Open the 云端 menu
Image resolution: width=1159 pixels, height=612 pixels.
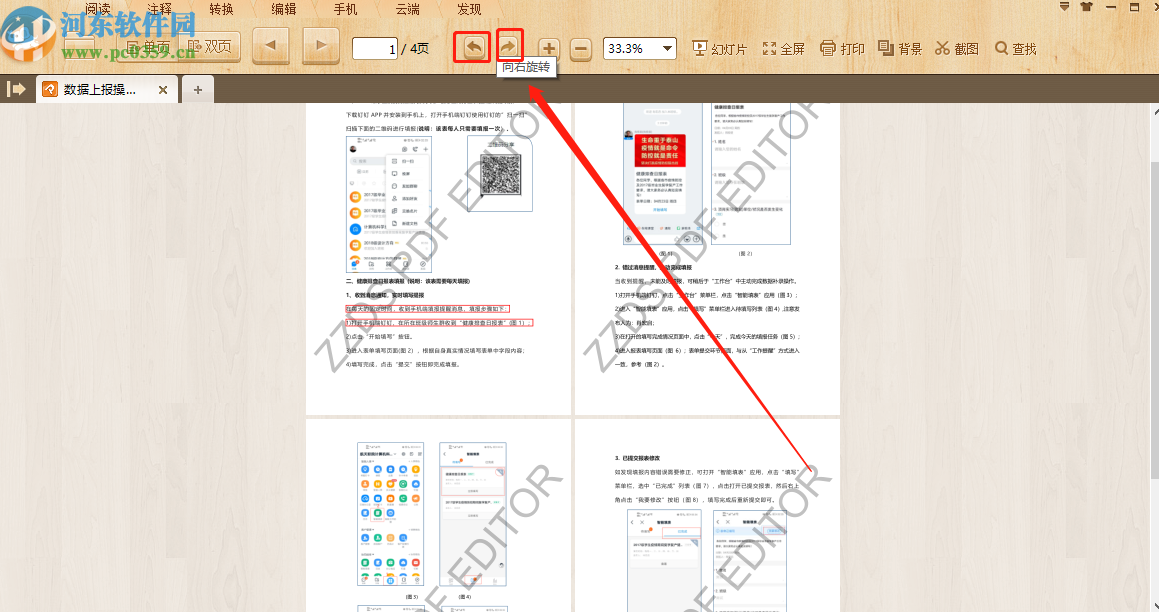pyautogui.click(x=407, y=9)
